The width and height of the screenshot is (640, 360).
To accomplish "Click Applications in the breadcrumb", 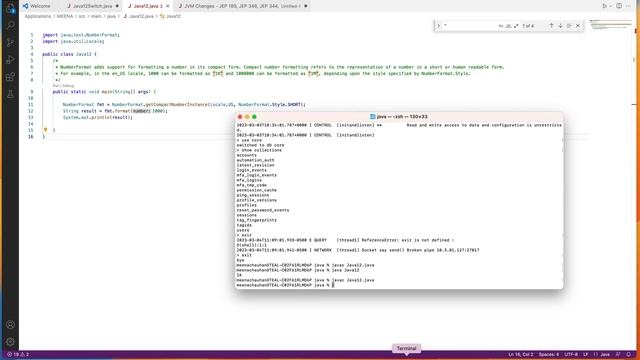I will click(x=38, y=16).
